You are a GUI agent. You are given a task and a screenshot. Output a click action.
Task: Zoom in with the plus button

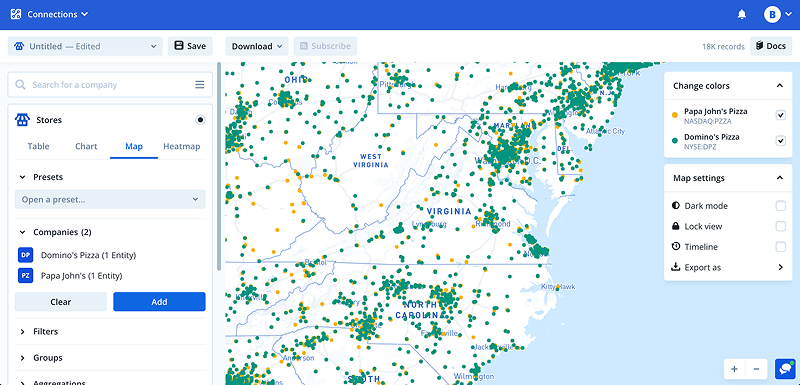[x=734, y=369]
